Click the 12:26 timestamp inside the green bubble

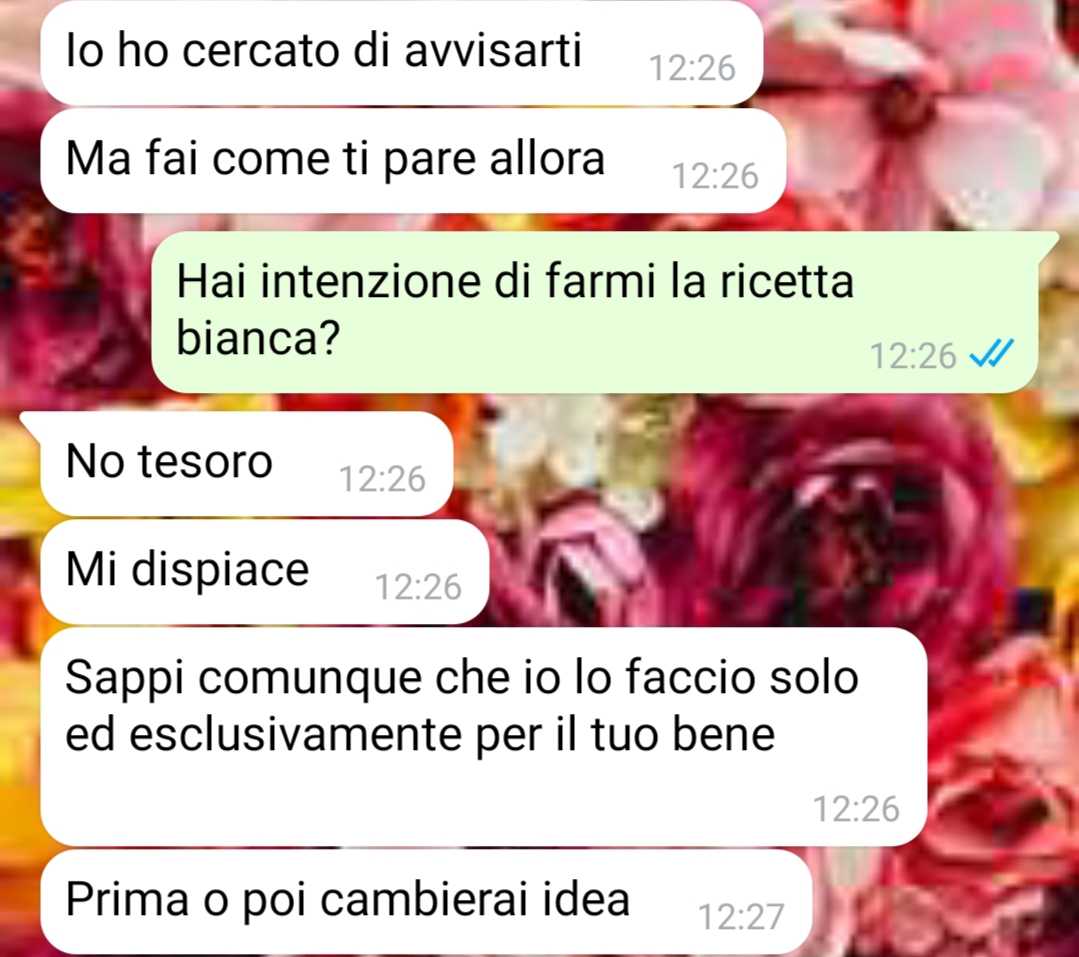tap(913, 356)
